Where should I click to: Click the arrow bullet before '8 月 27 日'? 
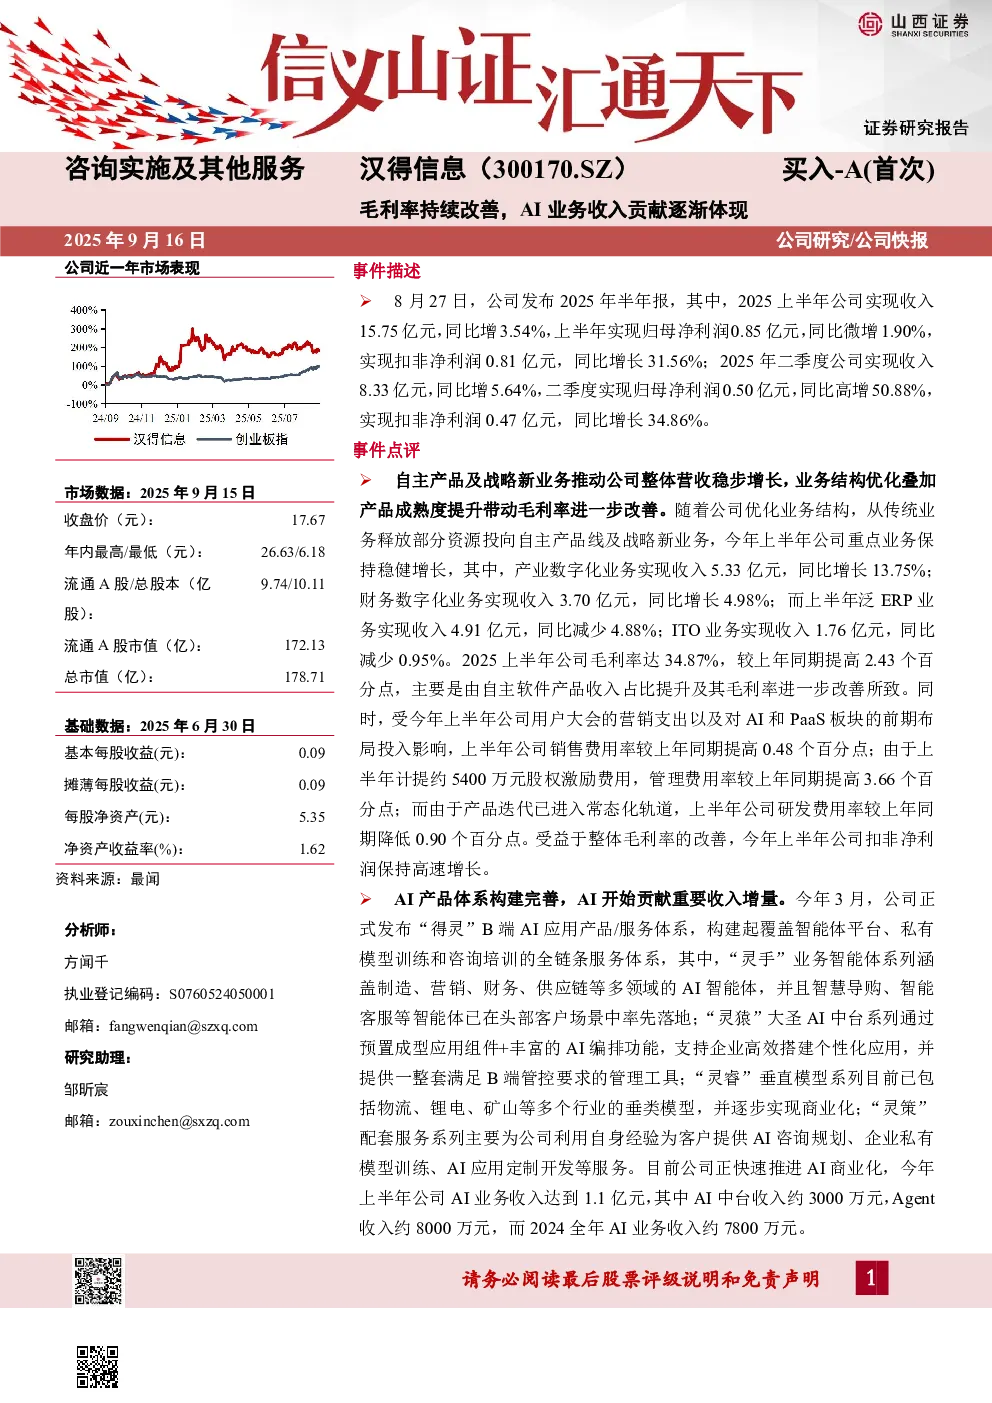click(x=366, y=300)
